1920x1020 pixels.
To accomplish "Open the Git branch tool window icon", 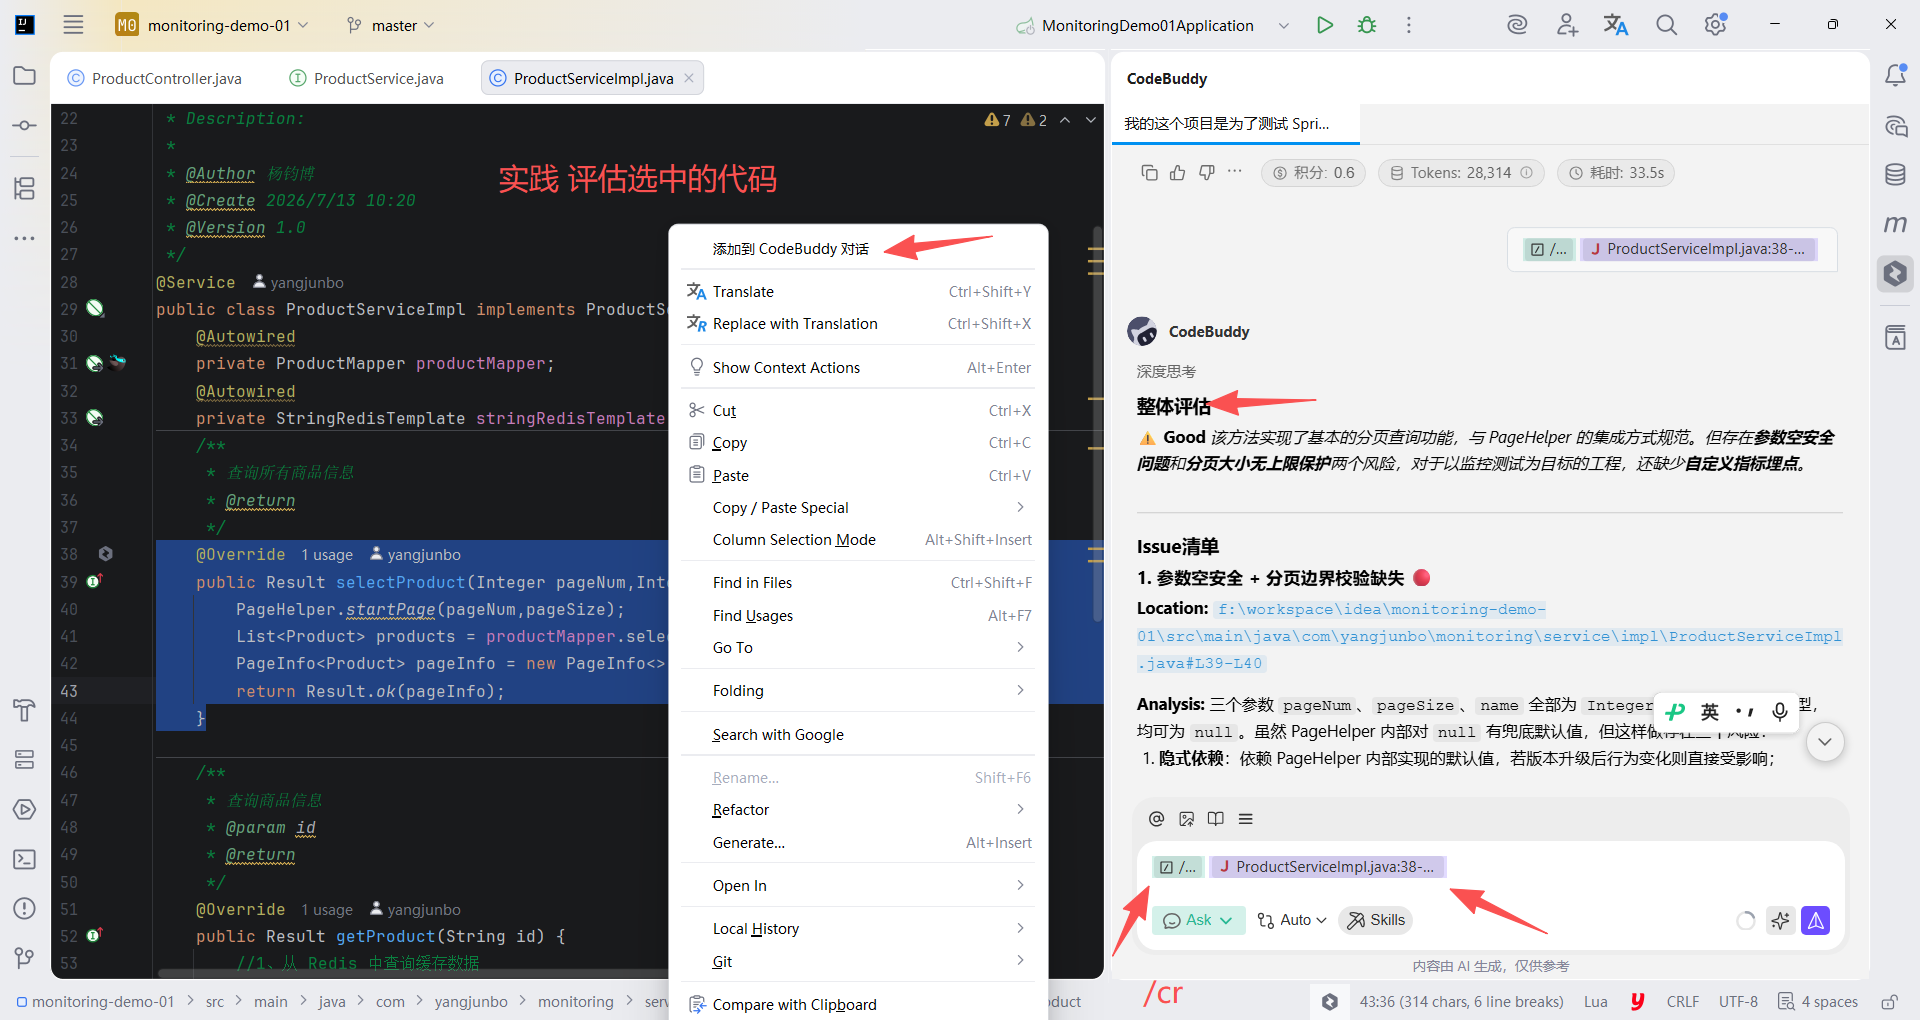I will pos(25,958).
